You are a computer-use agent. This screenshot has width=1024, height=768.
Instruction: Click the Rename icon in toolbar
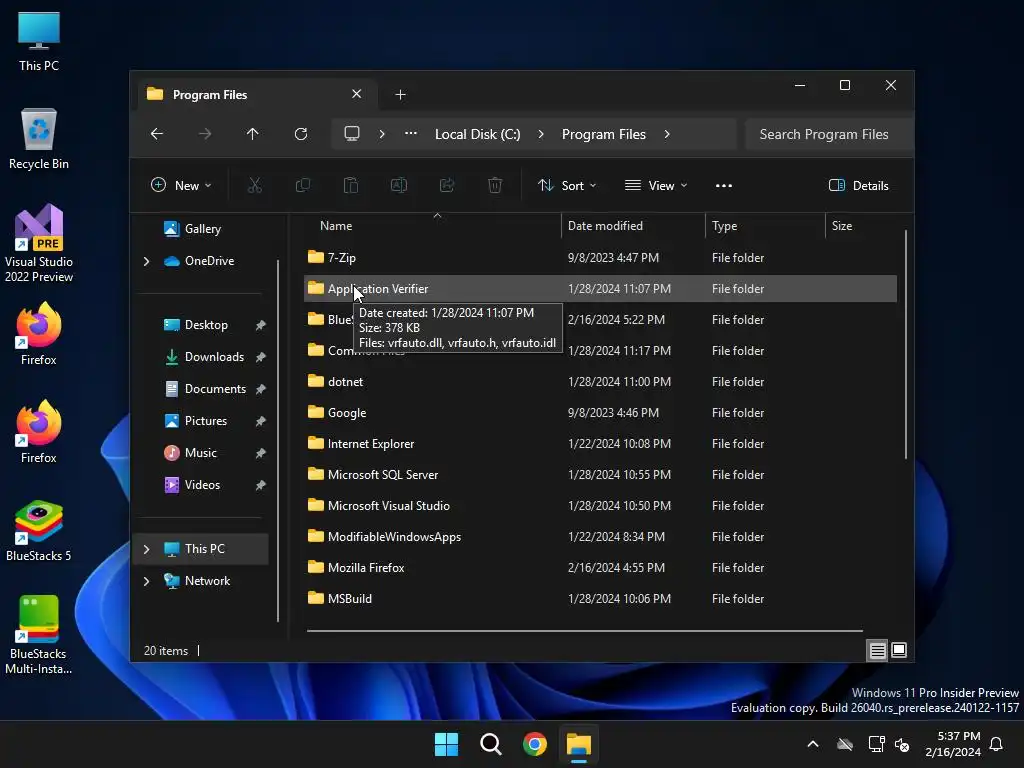click(399, 185)
